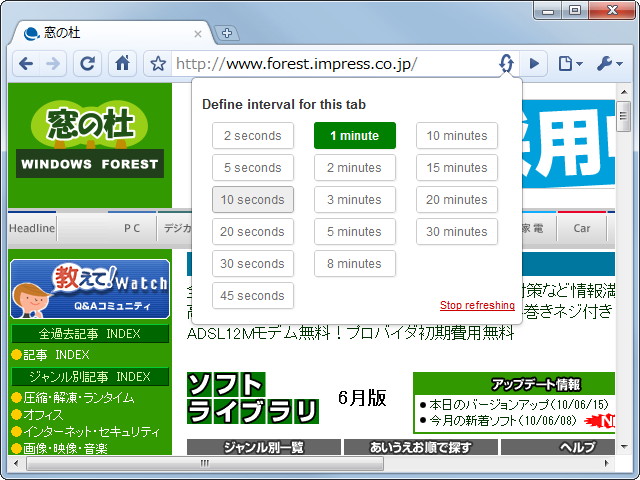Set interval to 20 seconds

(x=253, y=231)
